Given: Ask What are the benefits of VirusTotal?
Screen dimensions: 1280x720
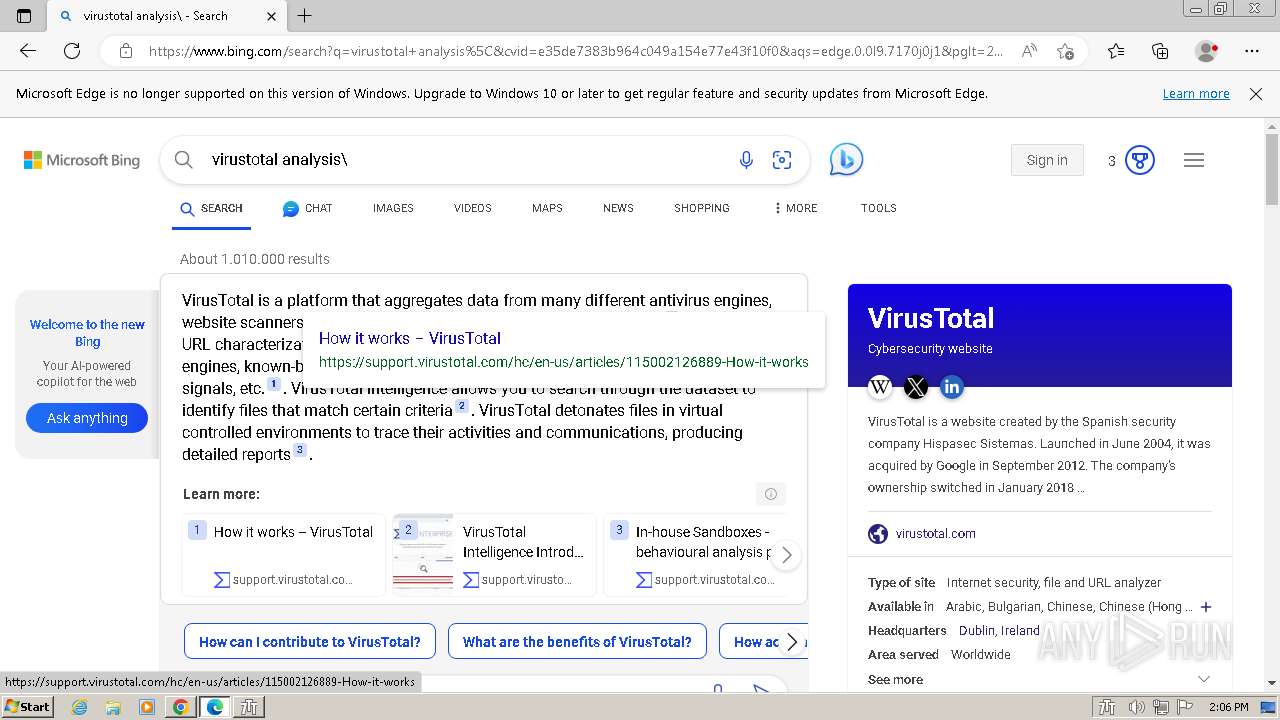Looking at the screenshot, I should 577,642.
